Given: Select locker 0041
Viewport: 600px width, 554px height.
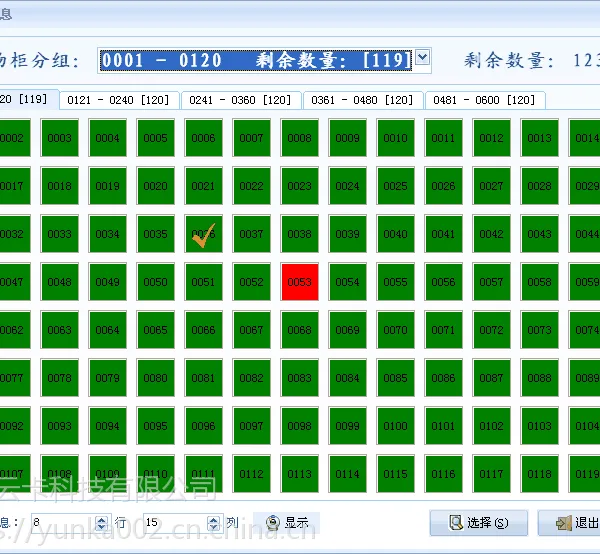Looking at the screenshot, I should 443,234.
